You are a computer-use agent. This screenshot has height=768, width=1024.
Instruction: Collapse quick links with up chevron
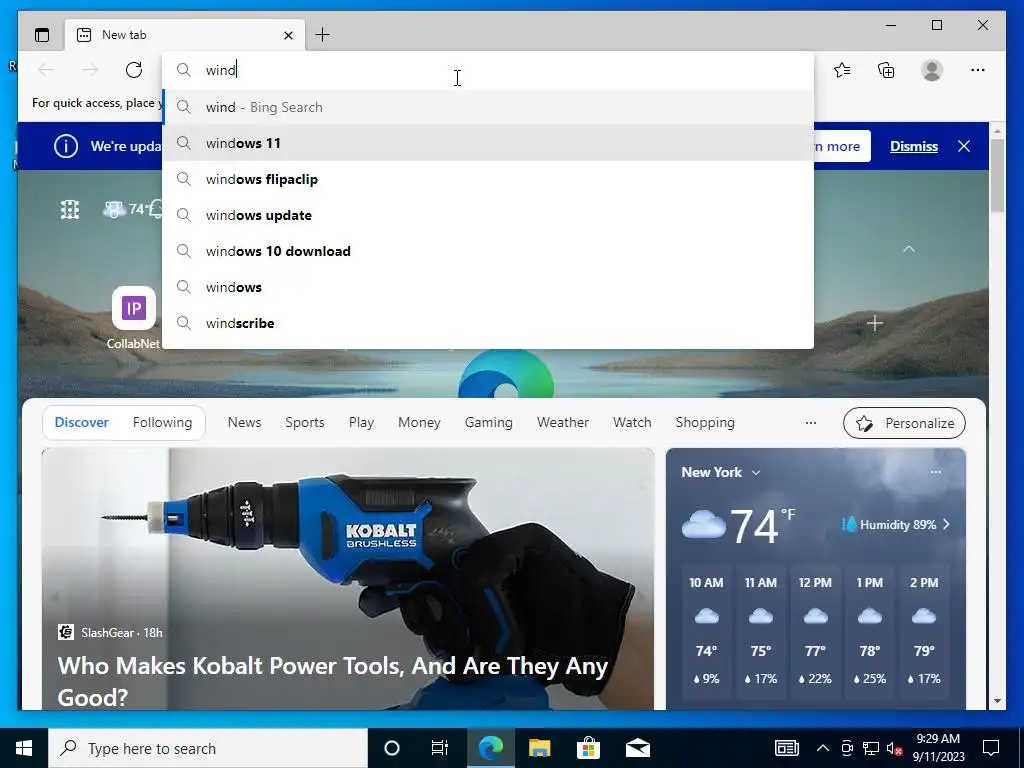908,249
